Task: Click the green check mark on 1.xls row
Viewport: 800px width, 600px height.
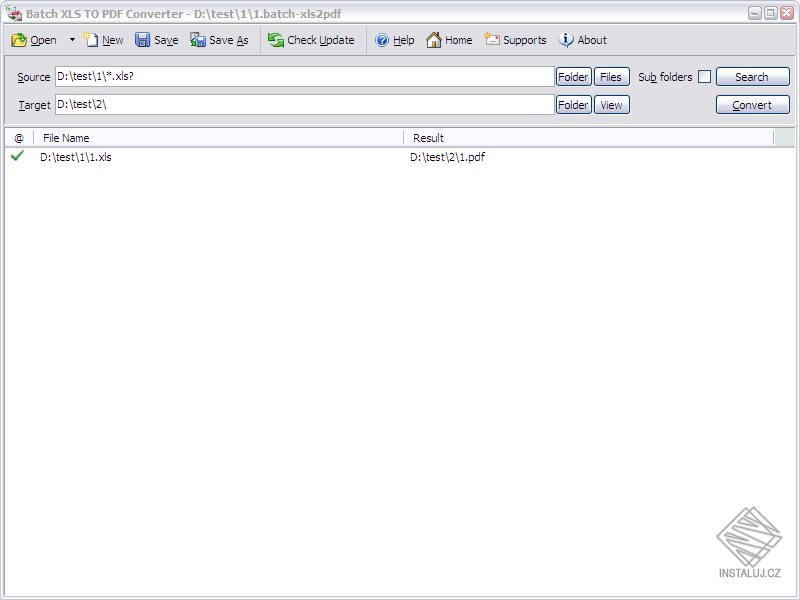Action: [16, 157]
